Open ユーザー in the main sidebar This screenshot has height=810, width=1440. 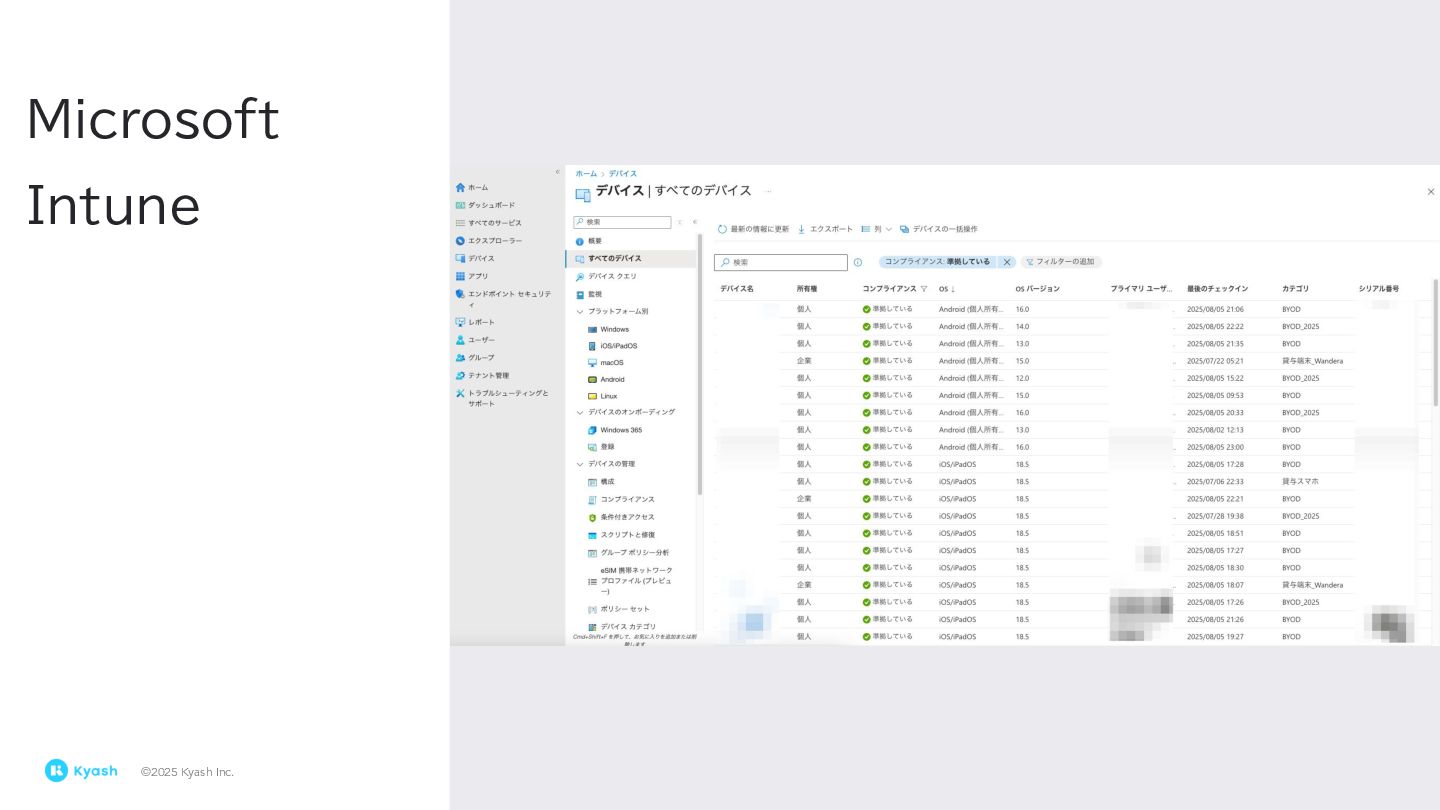point(475,340)
